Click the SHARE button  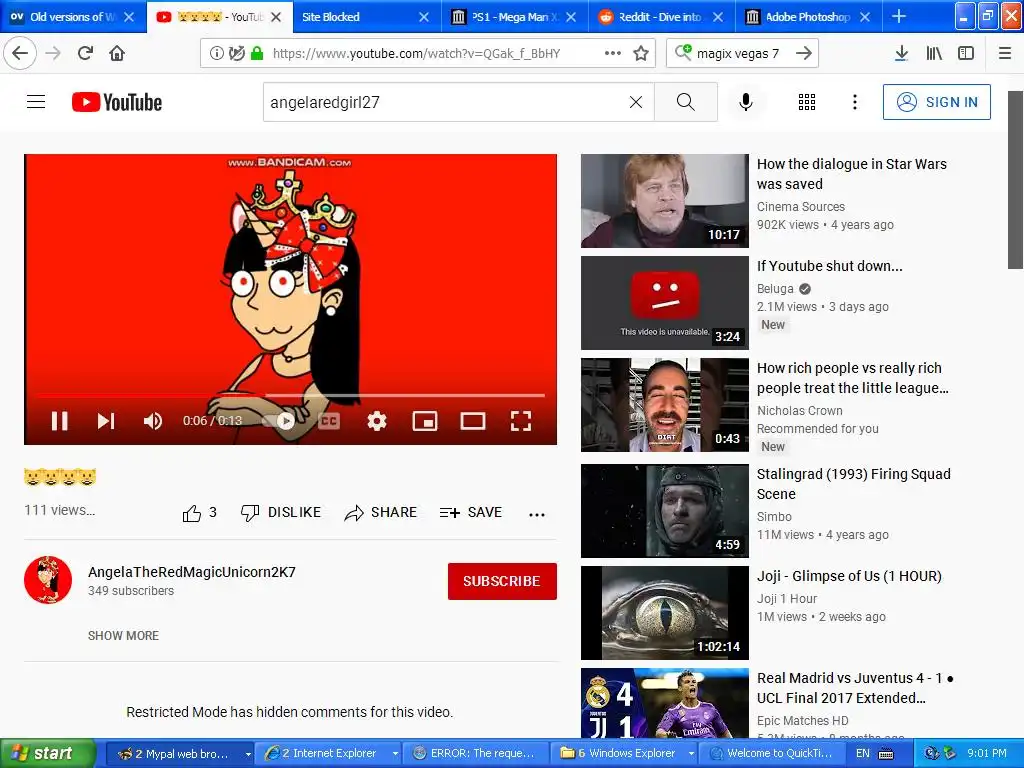[381, 513]
